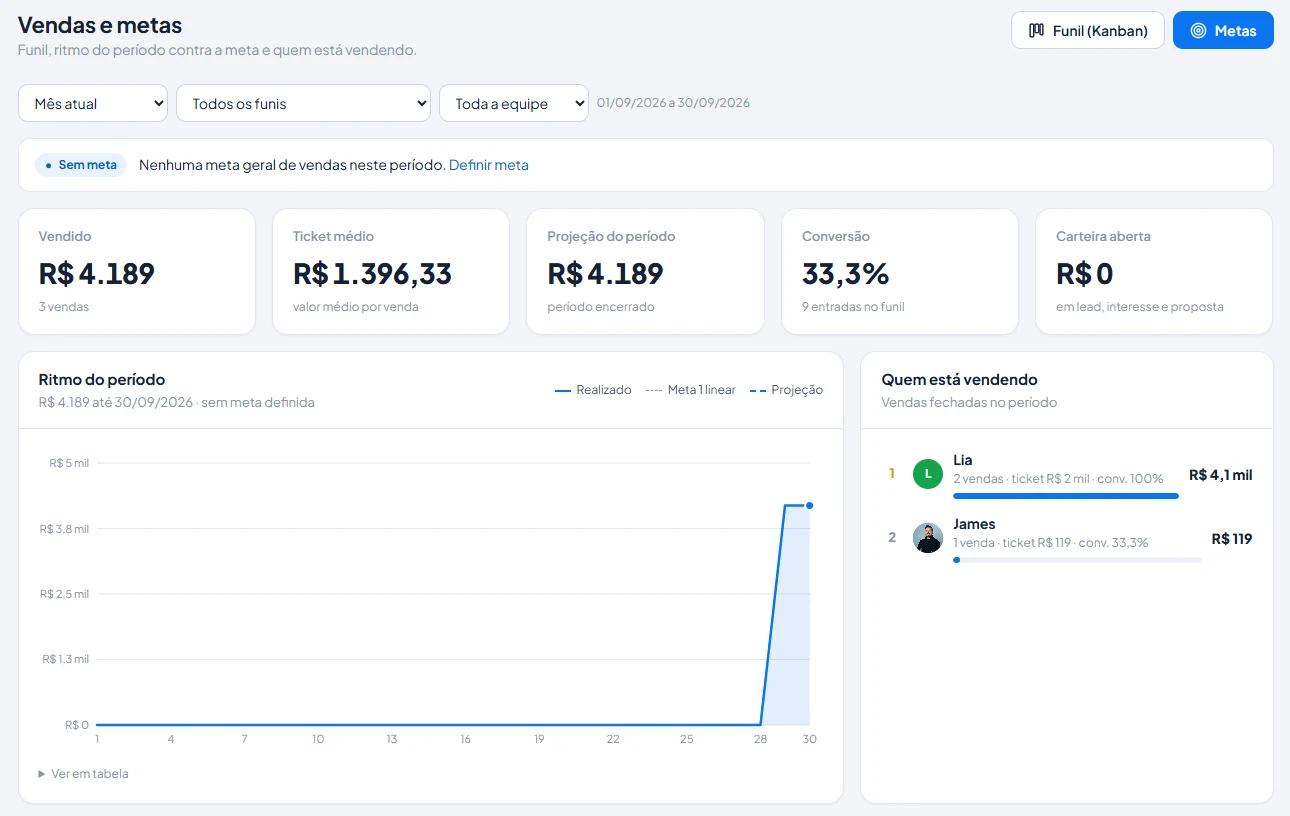Click the Vendido card's R$ 4.189 value

97,273
